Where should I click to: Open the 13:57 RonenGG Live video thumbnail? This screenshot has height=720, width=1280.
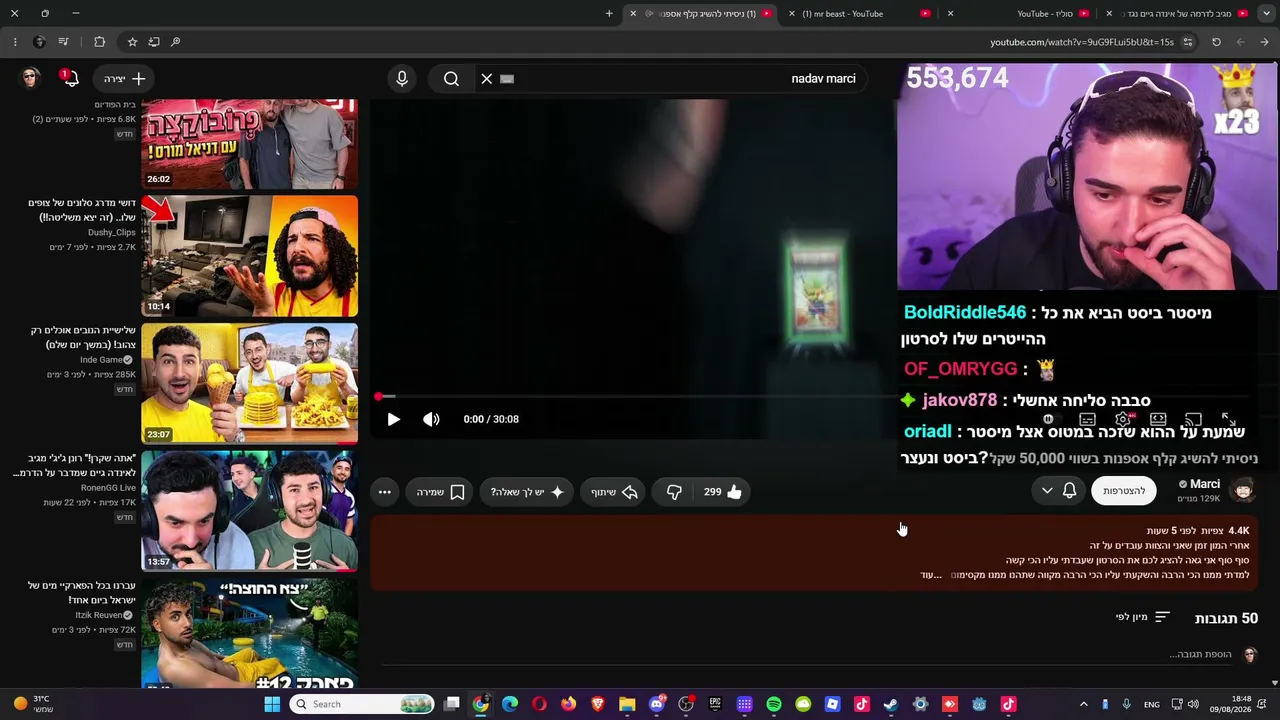[x=249, y=510]
